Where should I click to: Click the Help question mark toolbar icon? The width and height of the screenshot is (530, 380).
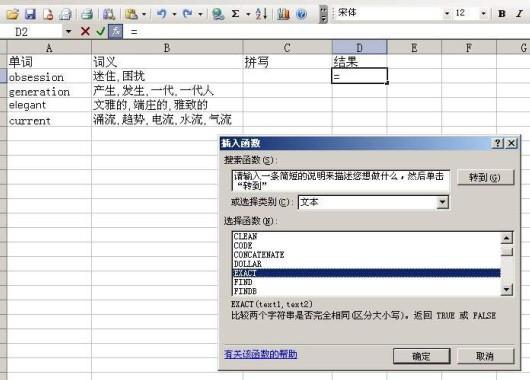301,14
